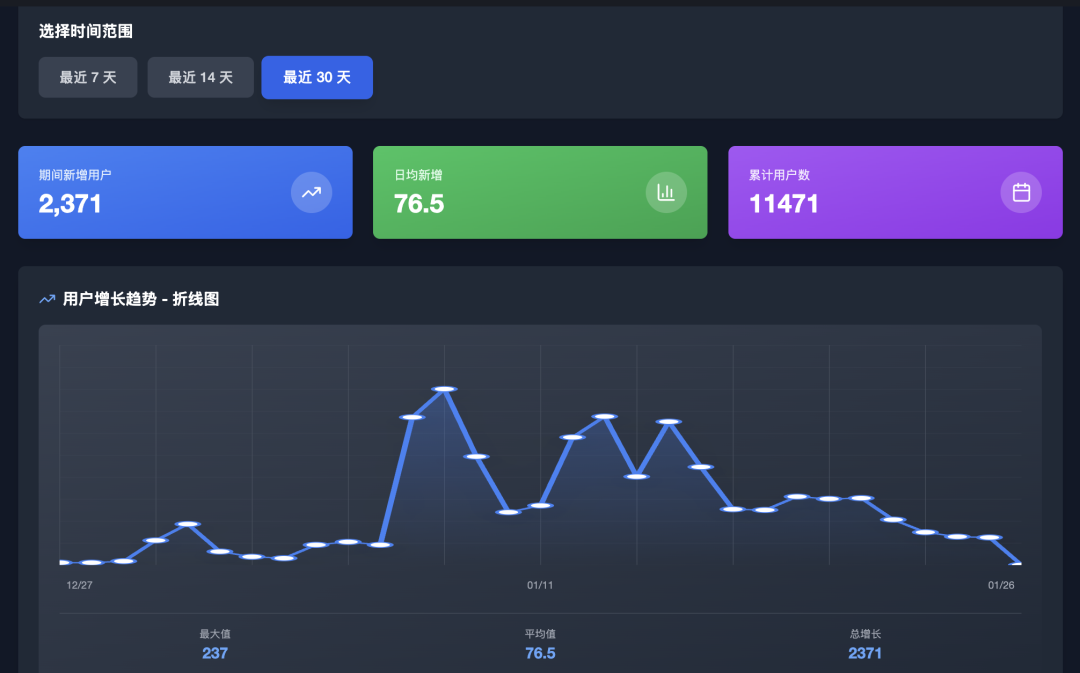Click the 总增长 2371 statistic
Image resolution: width=1080 pixels, height=673 pixels.
pos(865,653)
